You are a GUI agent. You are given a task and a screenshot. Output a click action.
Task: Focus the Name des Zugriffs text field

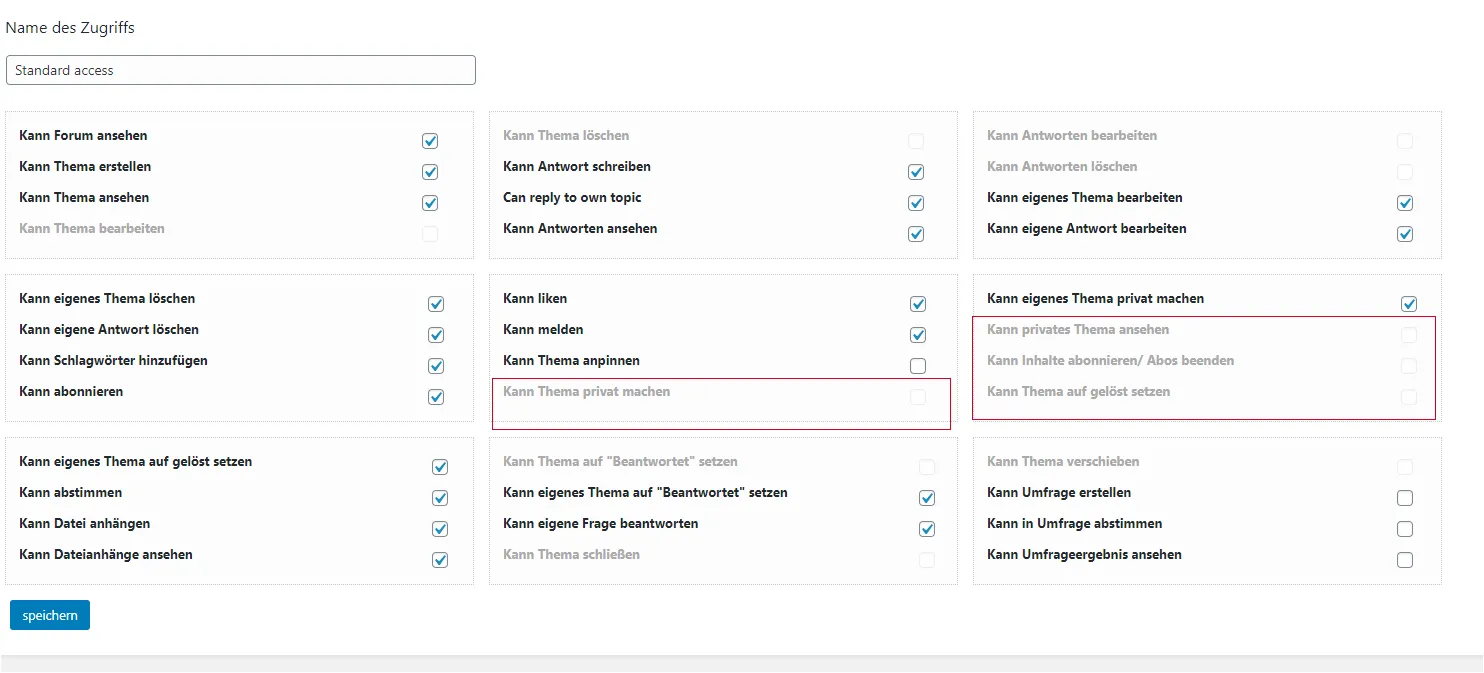240,70
